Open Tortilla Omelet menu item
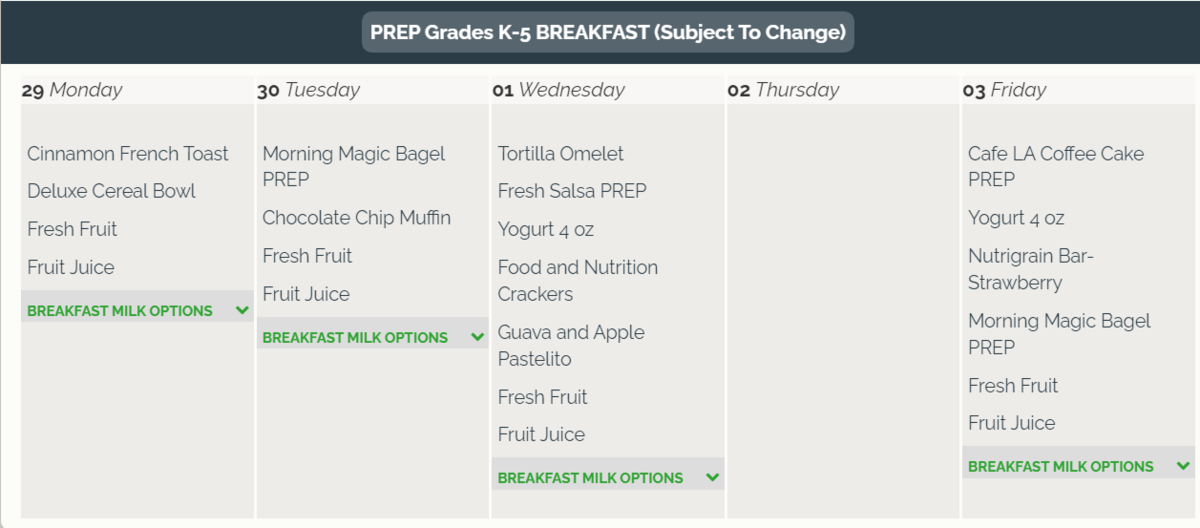 (560, 154)
